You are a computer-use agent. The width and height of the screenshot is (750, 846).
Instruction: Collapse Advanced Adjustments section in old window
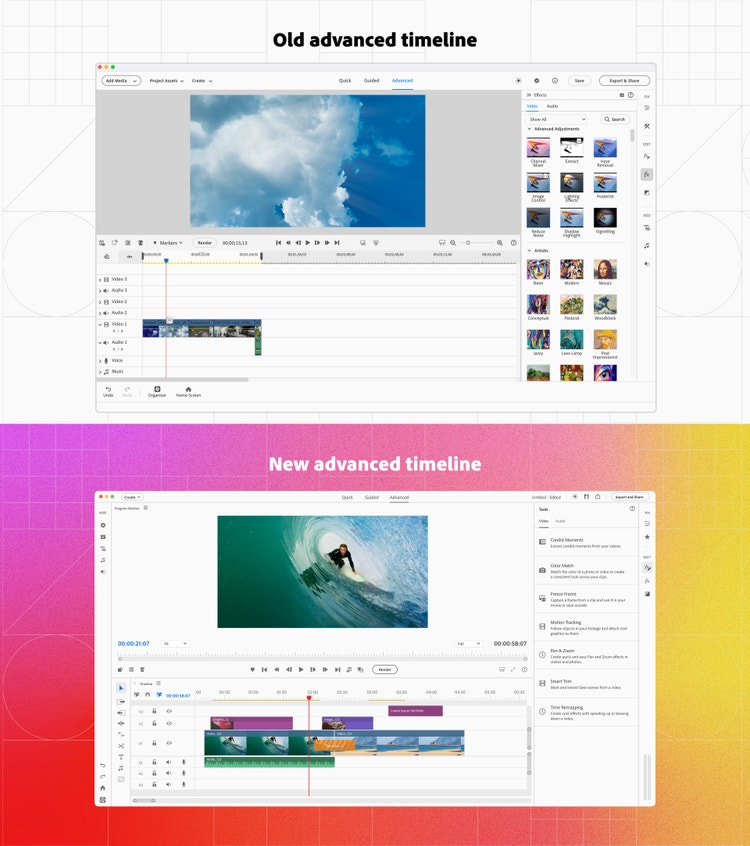529,129
